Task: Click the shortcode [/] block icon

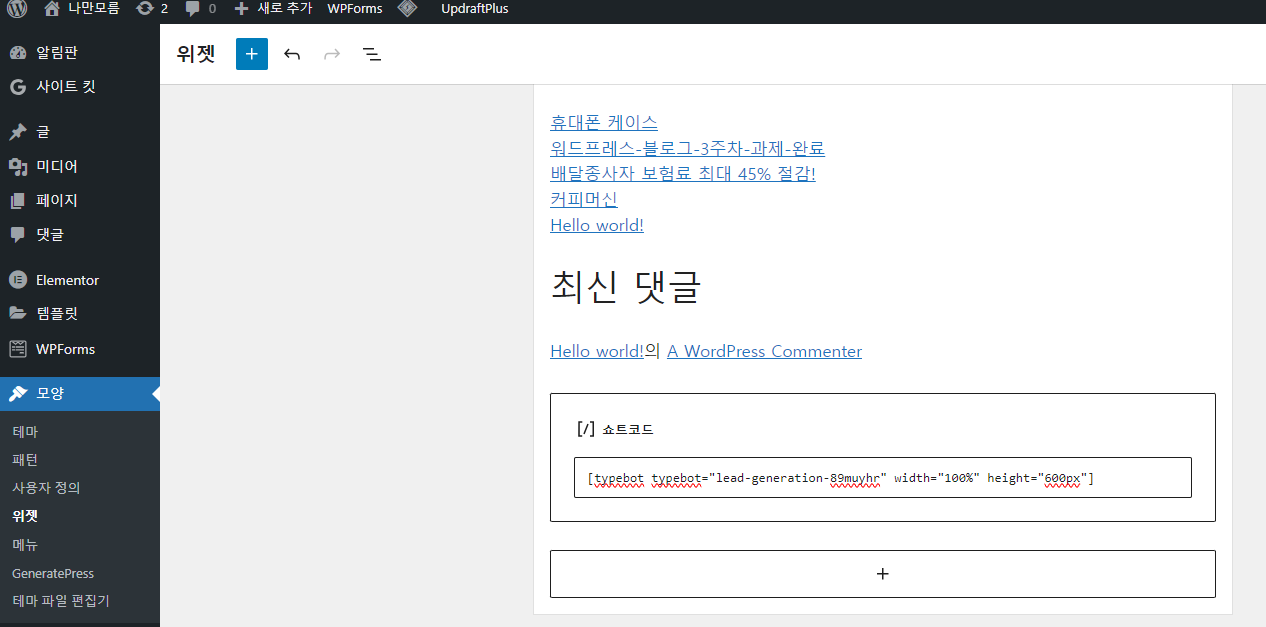Action: point(586,429)
